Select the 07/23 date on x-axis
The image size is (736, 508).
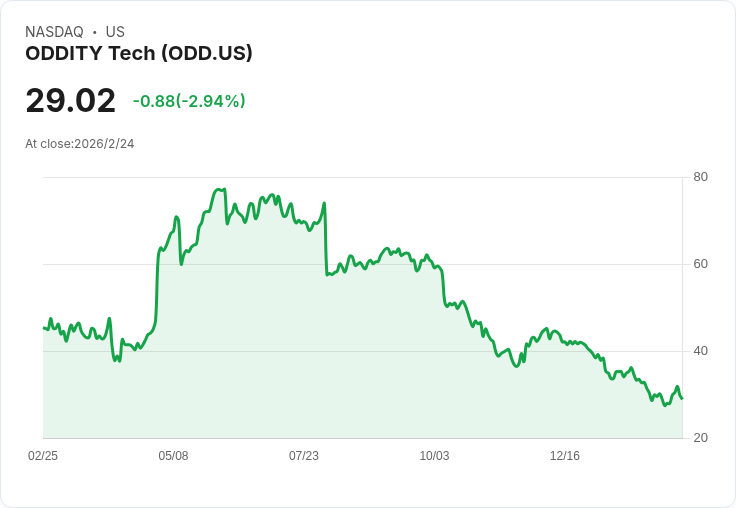[x=304, y=456]
